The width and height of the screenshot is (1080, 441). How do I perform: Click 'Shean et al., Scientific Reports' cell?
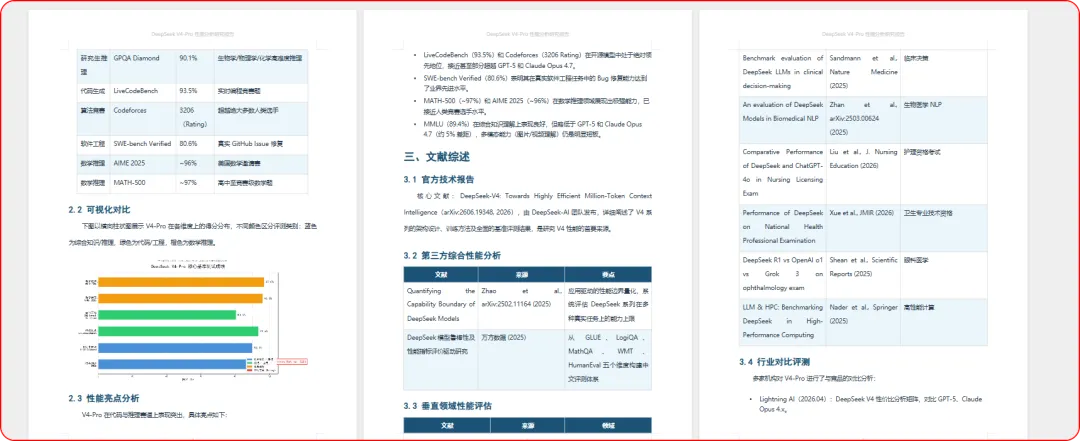(x=864, y=274)
